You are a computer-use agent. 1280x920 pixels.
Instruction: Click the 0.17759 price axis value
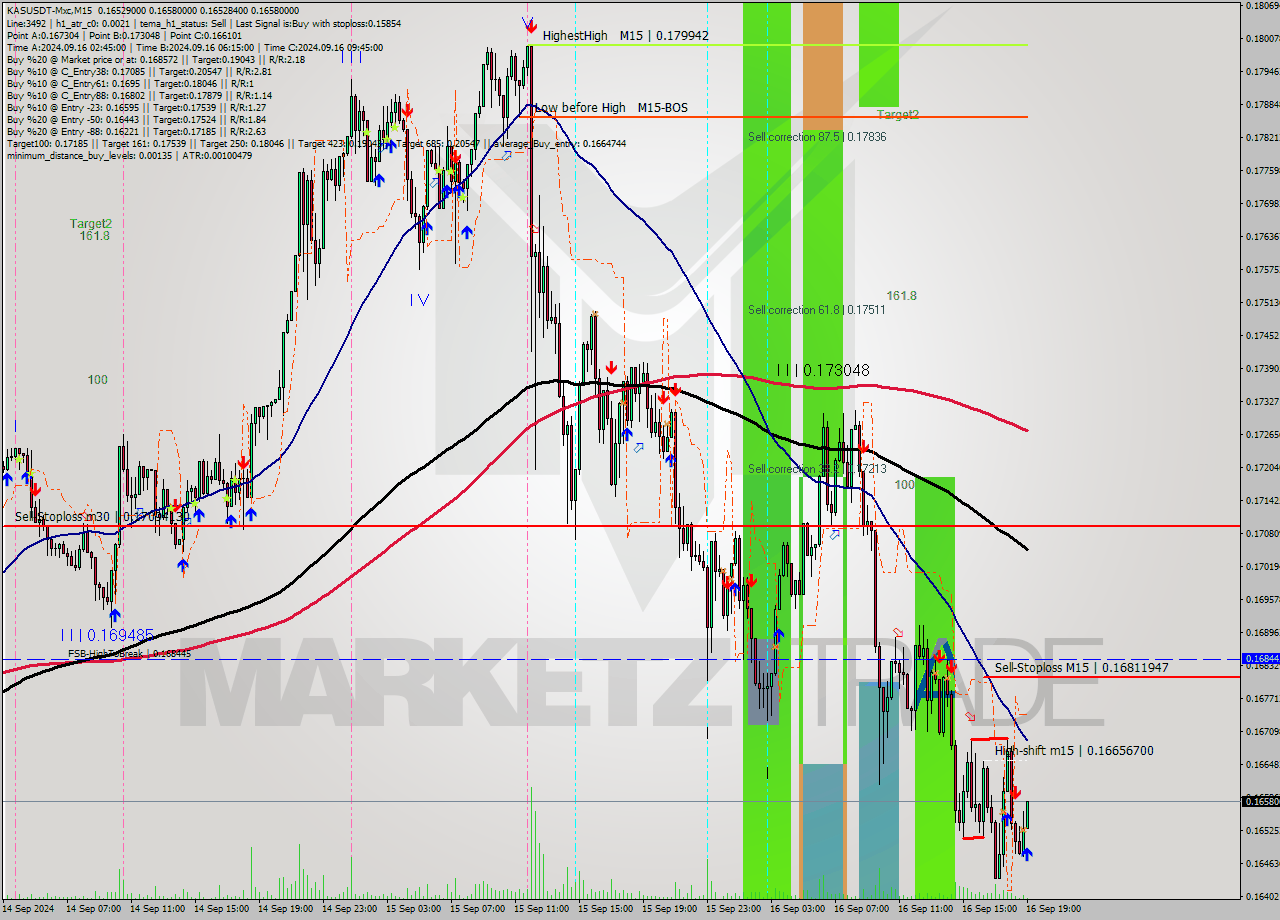[1263, 170]
